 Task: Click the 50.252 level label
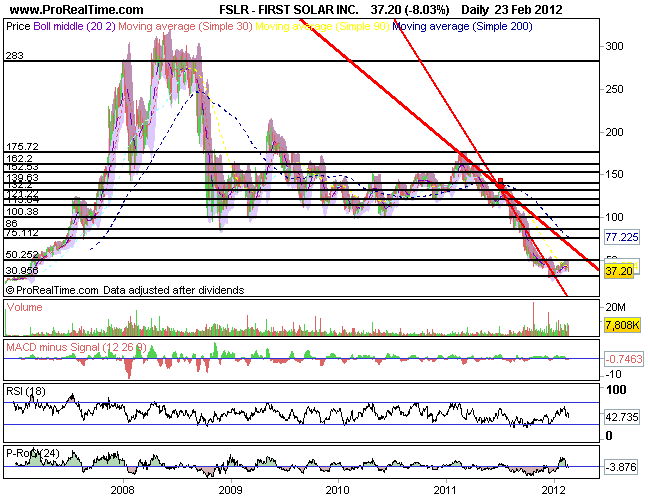22,255
